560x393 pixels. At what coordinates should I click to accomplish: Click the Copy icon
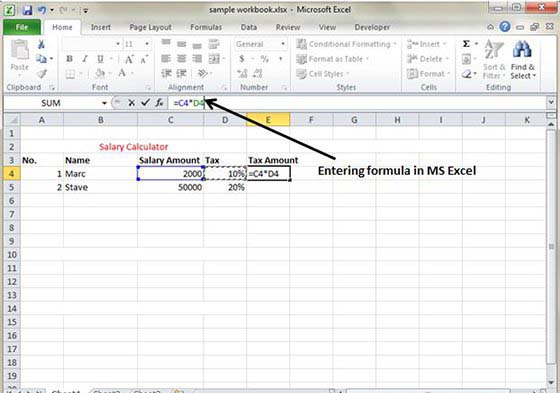point(41,59)
